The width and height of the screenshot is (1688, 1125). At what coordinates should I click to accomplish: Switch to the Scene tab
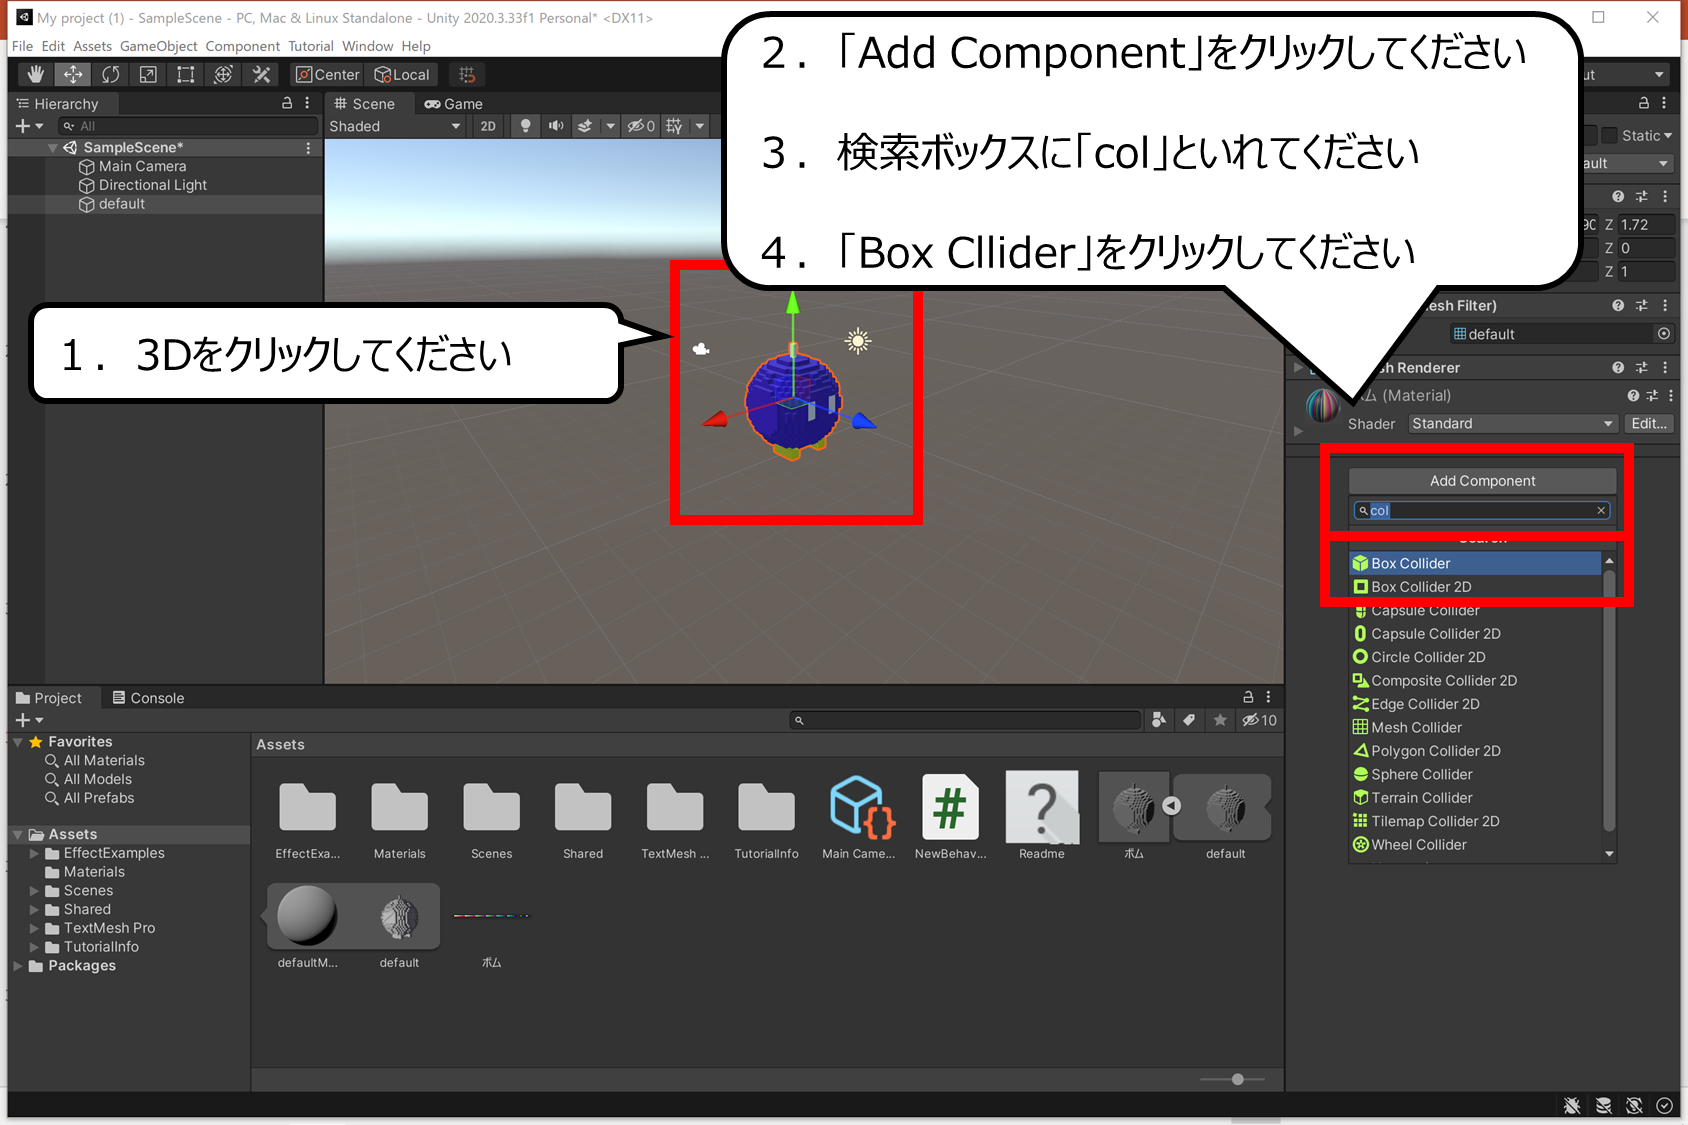click(x=365, y=104)
